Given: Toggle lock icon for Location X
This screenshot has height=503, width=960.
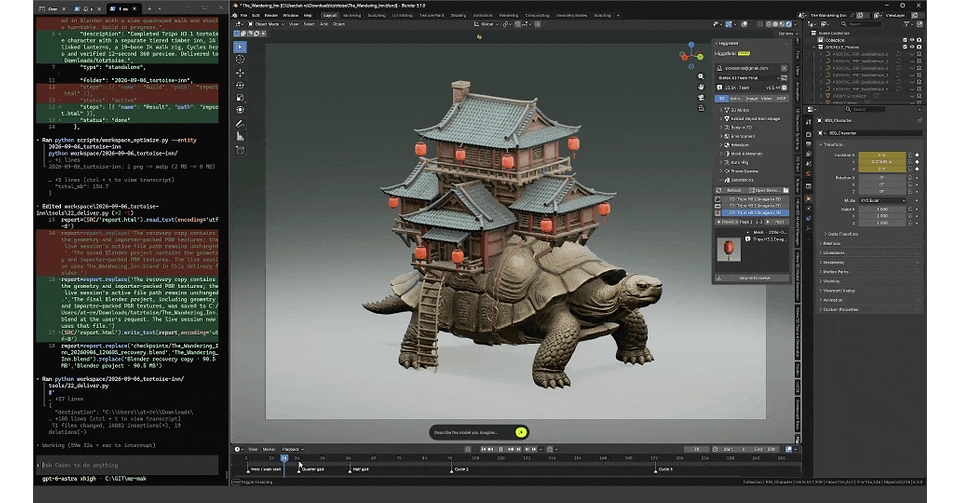Looking at the screenshot, I should pos(910,155).
